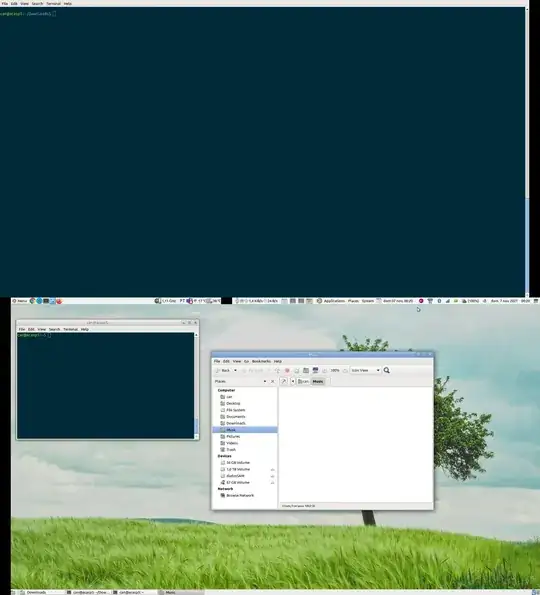Open the Places panel menu

[x=353, y=301]
